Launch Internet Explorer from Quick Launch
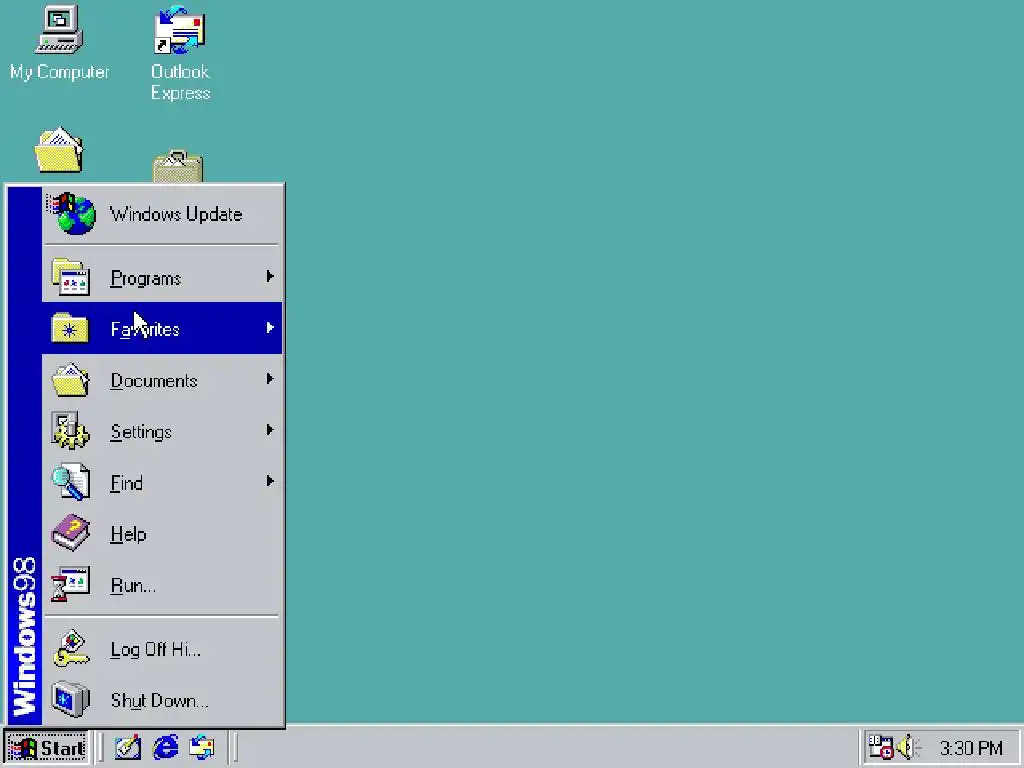Viewport: 1024px width, 768px height. [165, 747]
